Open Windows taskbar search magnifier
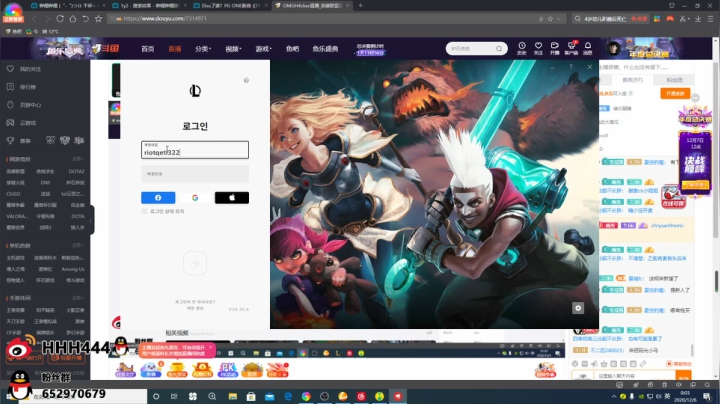Viewport: 720px width, 404px height. 212,396
